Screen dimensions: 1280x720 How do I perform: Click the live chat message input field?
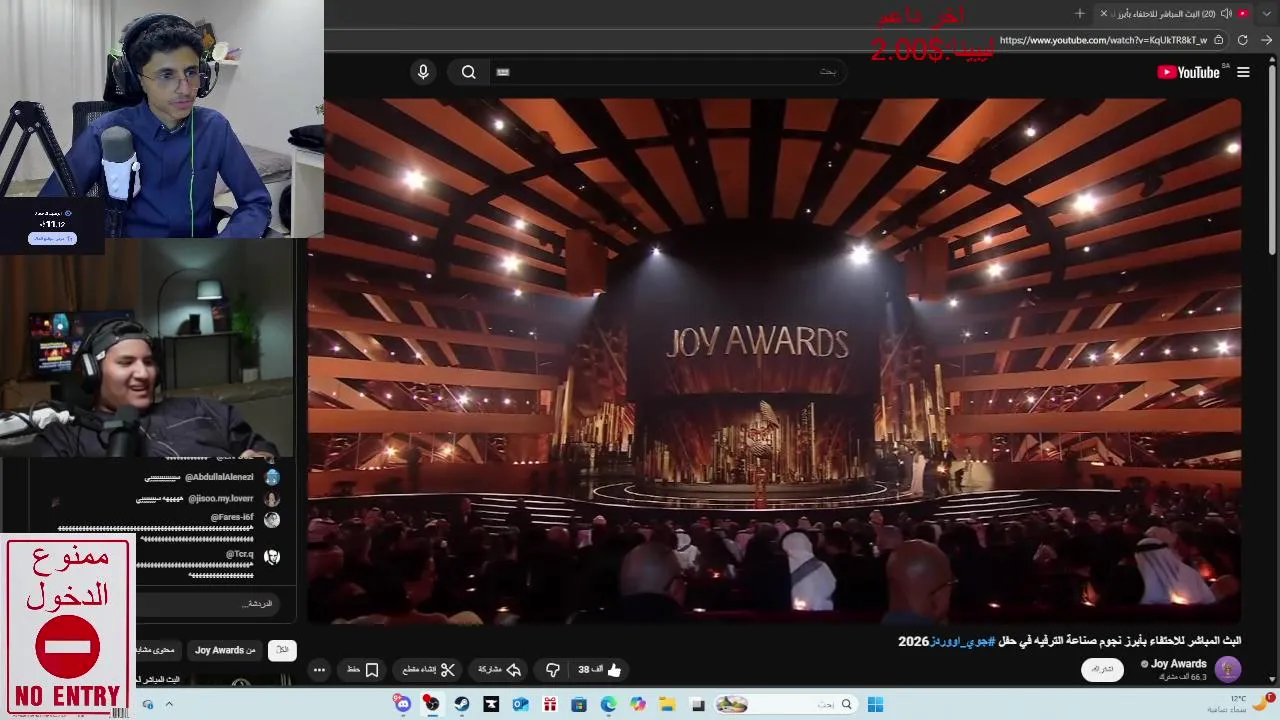click(210, 604)
